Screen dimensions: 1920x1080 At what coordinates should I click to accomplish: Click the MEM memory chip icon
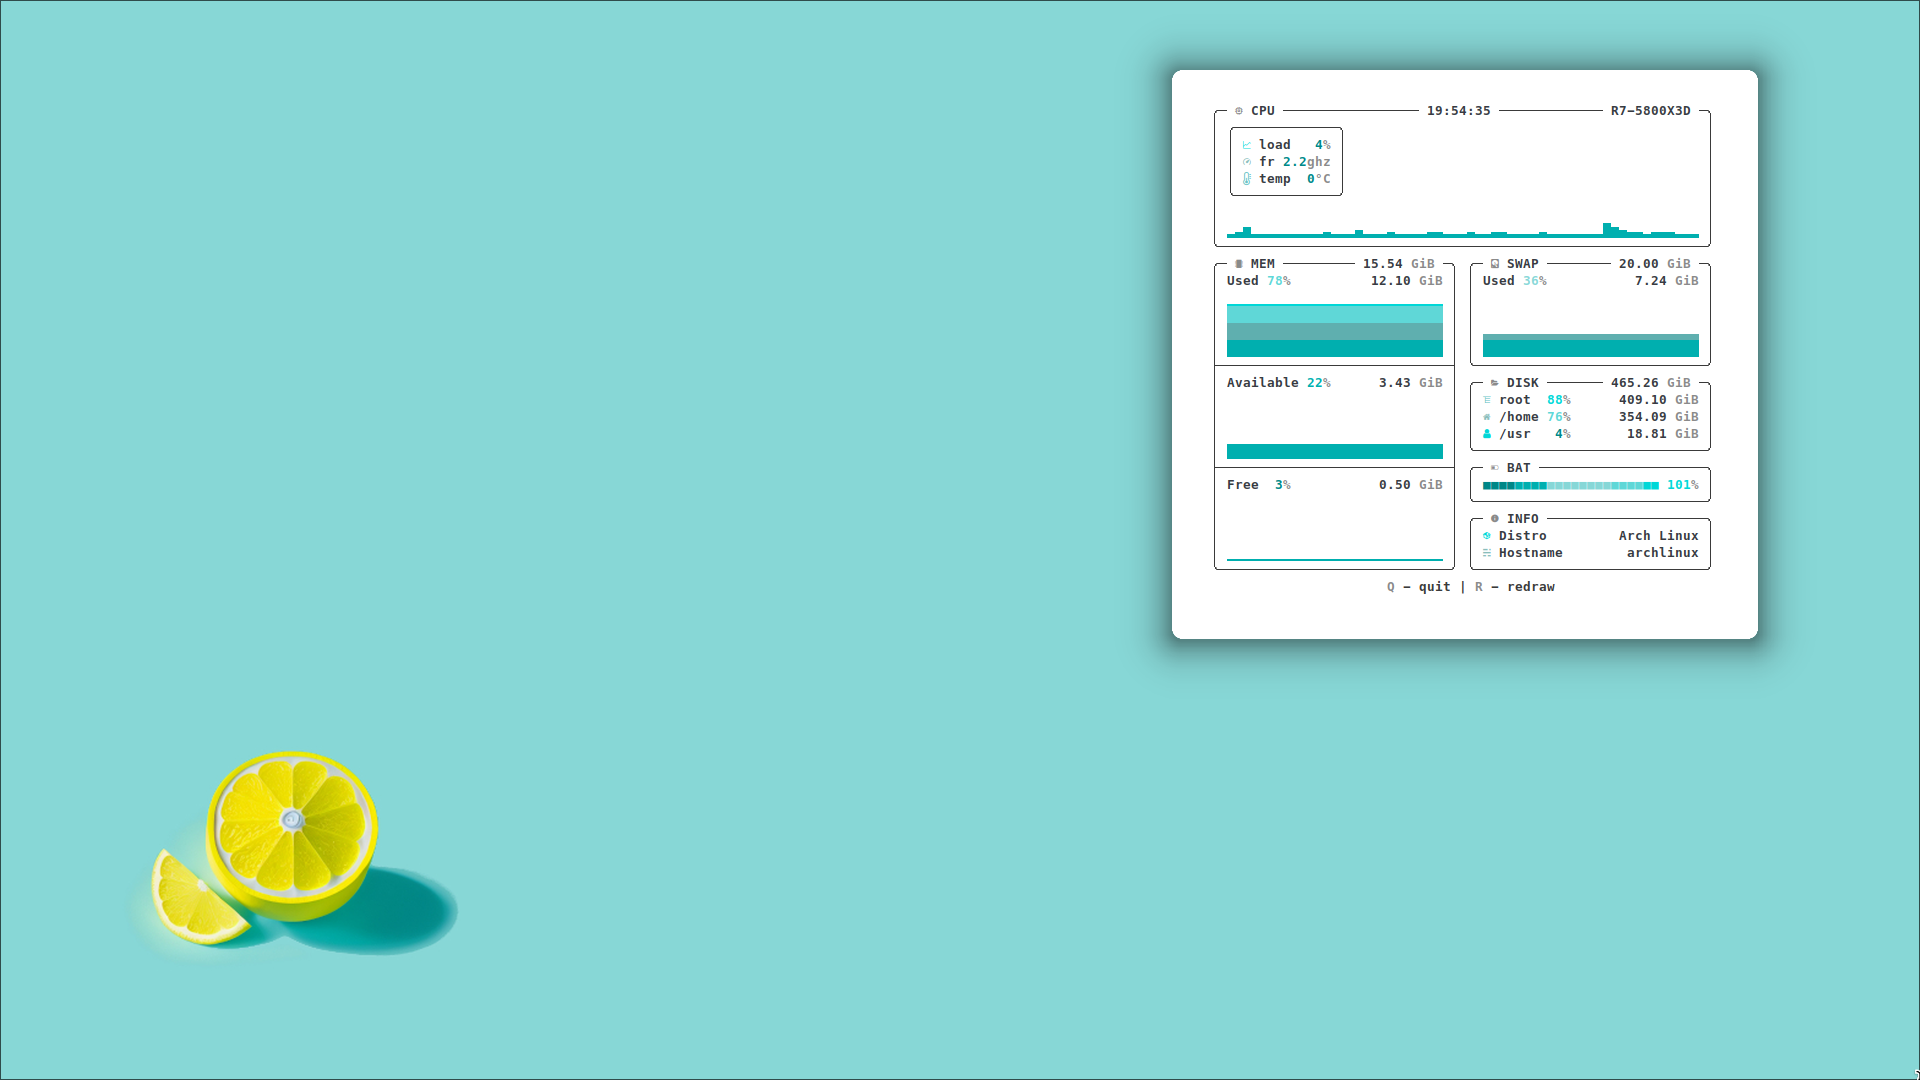pyautogui.click(x=1239, y=264)
